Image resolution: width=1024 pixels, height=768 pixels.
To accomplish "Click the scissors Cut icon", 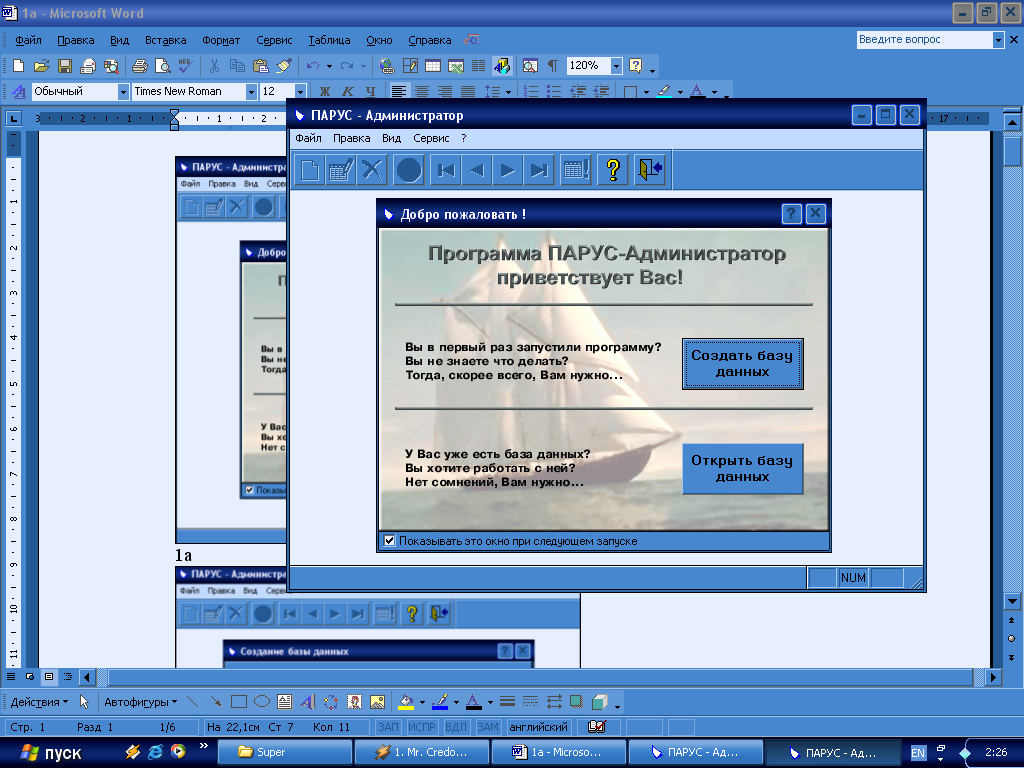I will [x=214, y=65].
